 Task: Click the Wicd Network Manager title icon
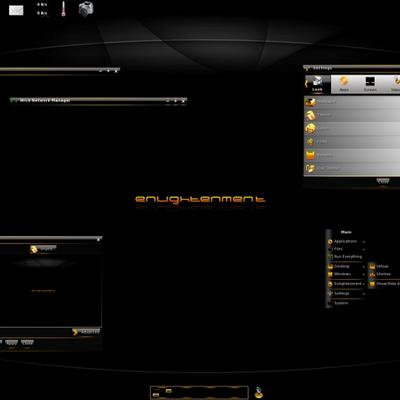[x=14, y=100]
